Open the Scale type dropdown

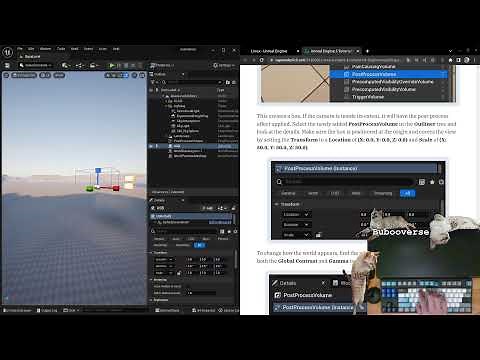(x=164, y=273)
